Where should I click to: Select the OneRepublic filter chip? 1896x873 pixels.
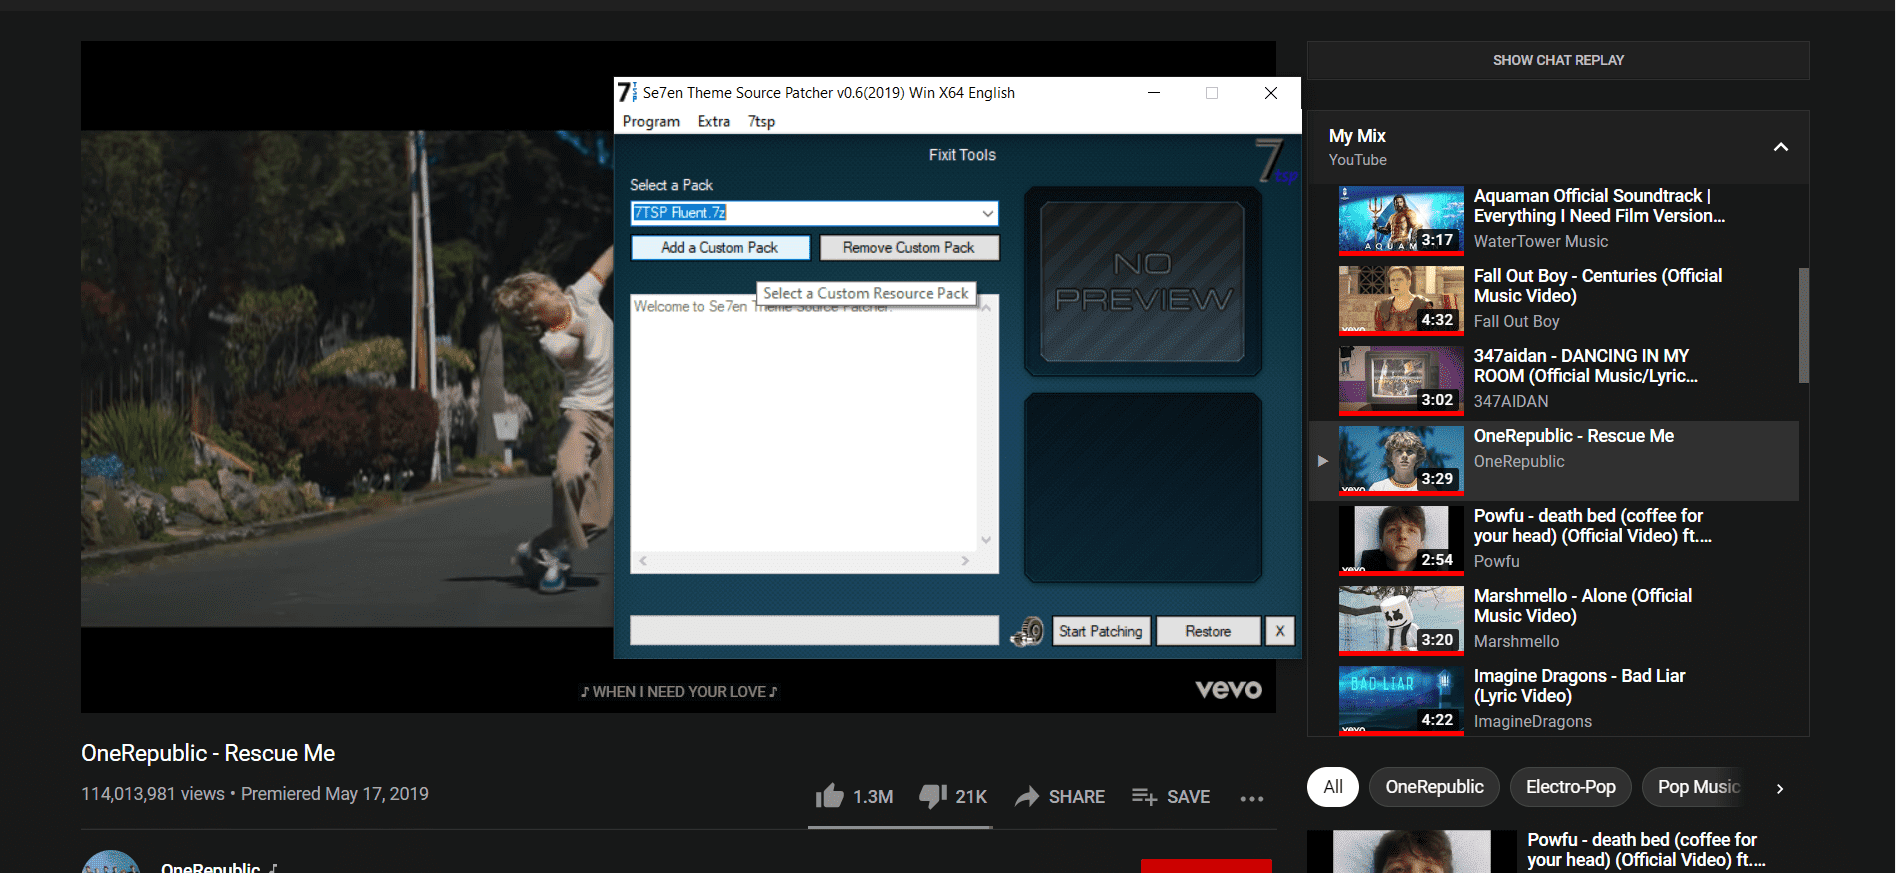pyautogui.click(x=1434, y=787)
